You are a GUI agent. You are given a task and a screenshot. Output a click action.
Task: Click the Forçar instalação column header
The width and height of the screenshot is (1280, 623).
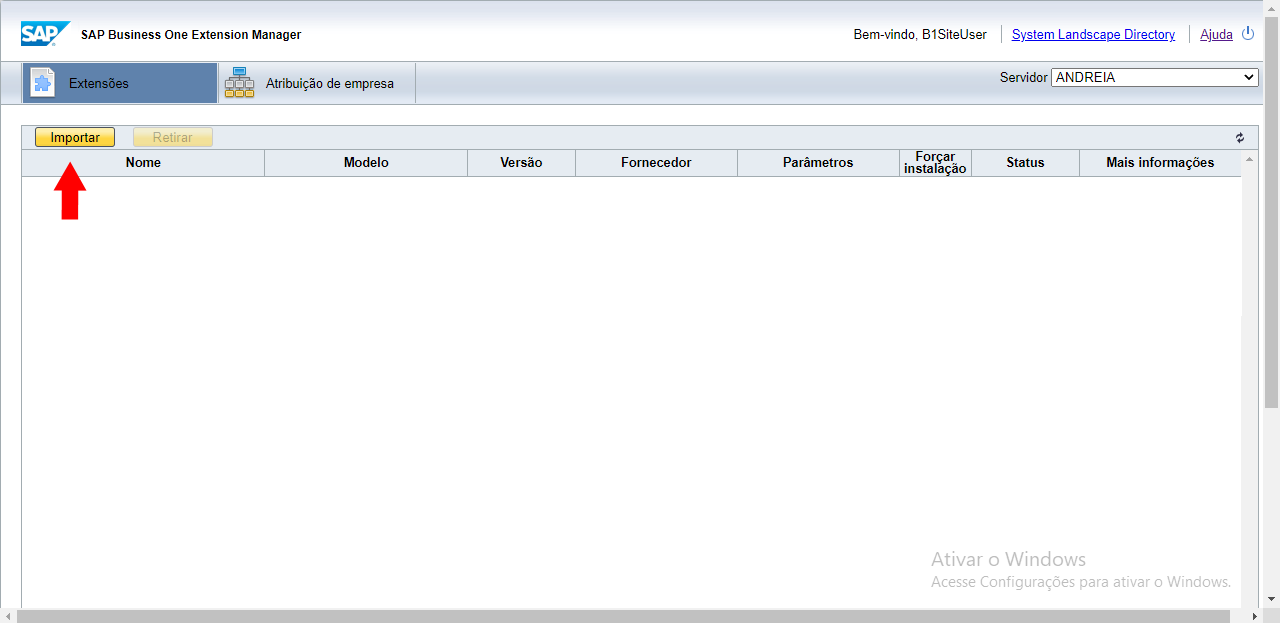935,163
